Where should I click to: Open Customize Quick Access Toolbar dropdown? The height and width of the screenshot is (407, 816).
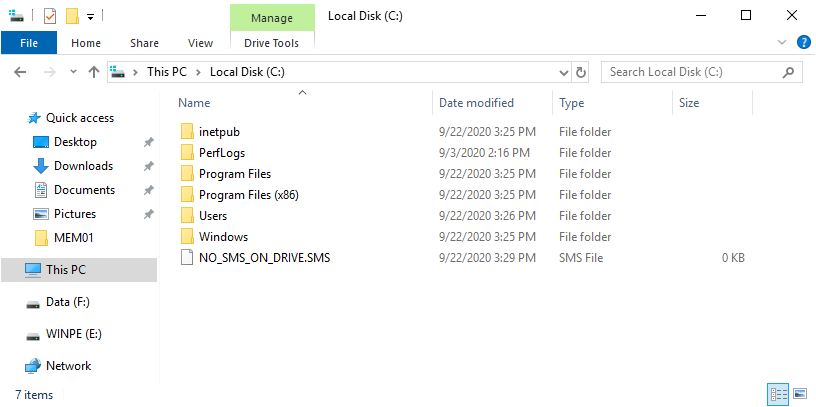tap(90, 17)
